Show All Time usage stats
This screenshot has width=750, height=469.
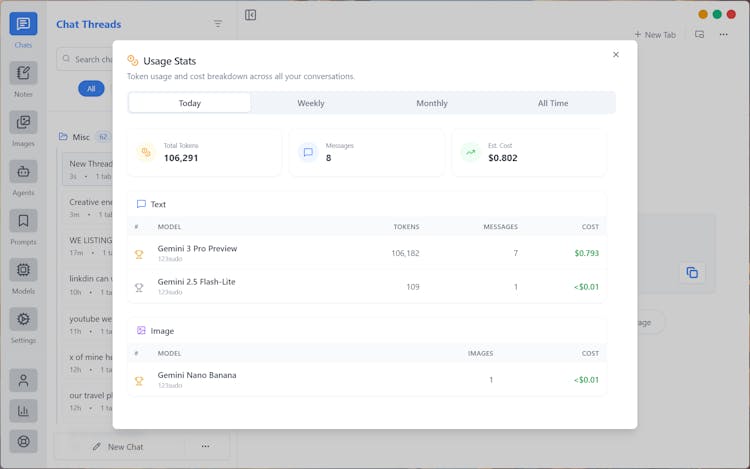pyautogui.click(x=553, y=103)
